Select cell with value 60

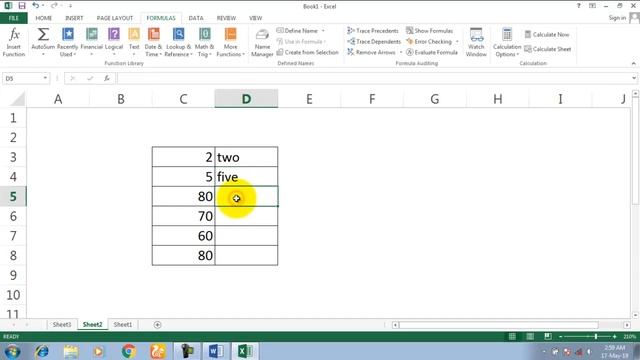[x=184, y=236]
